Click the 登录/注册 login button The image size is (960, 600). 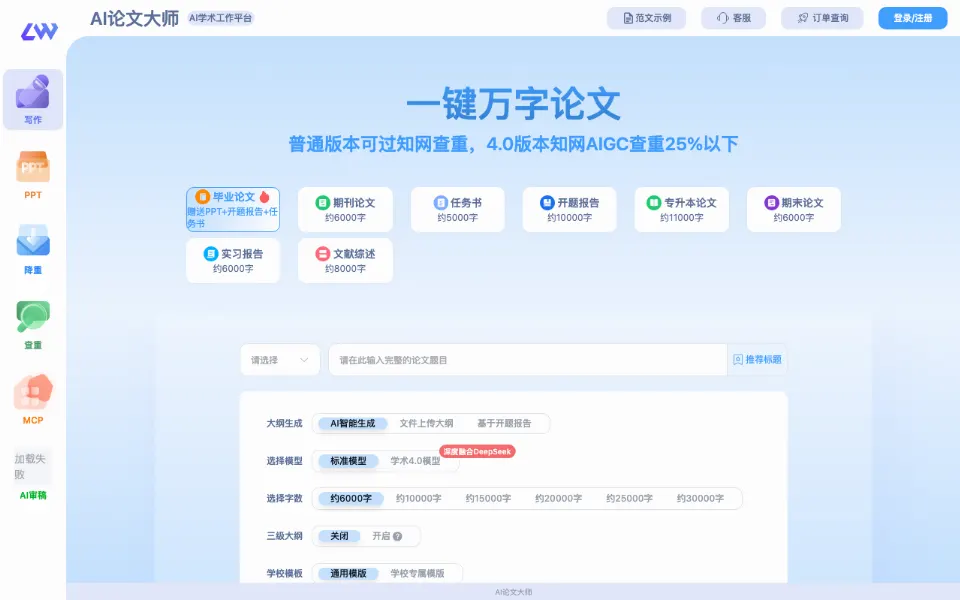coord(912,18)
